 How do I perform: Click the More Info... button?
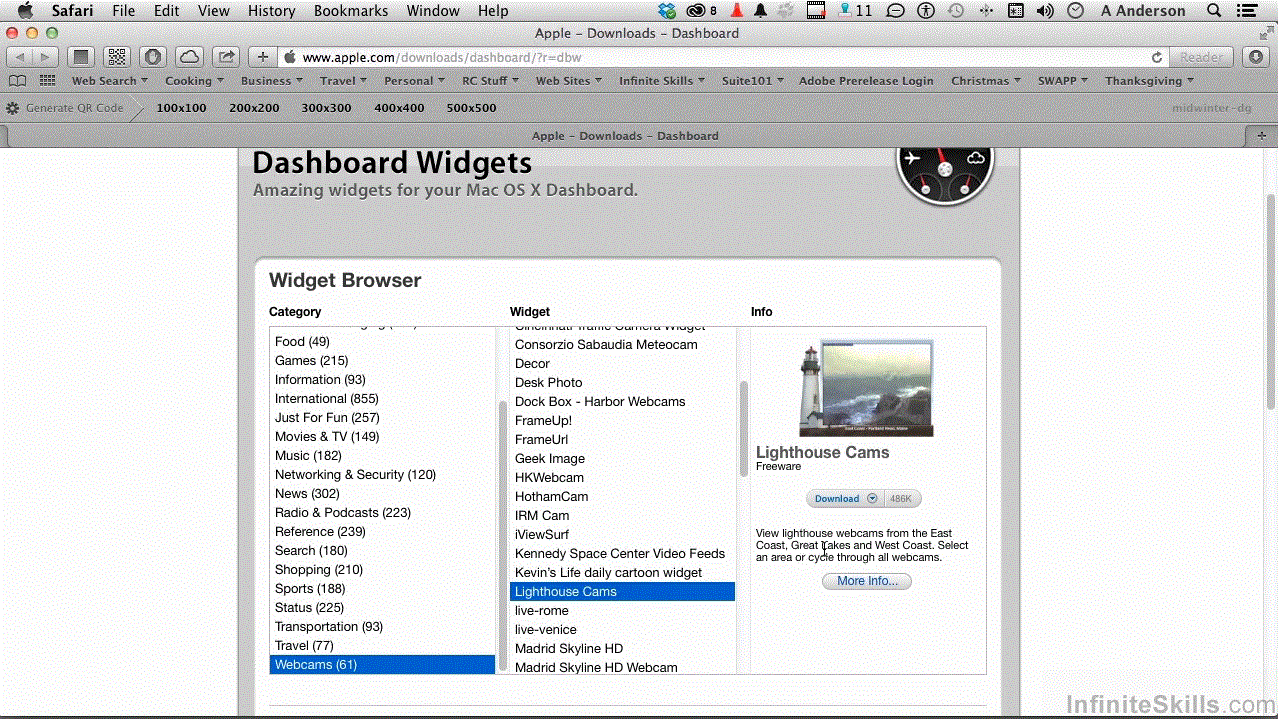(x=867, y=581)
